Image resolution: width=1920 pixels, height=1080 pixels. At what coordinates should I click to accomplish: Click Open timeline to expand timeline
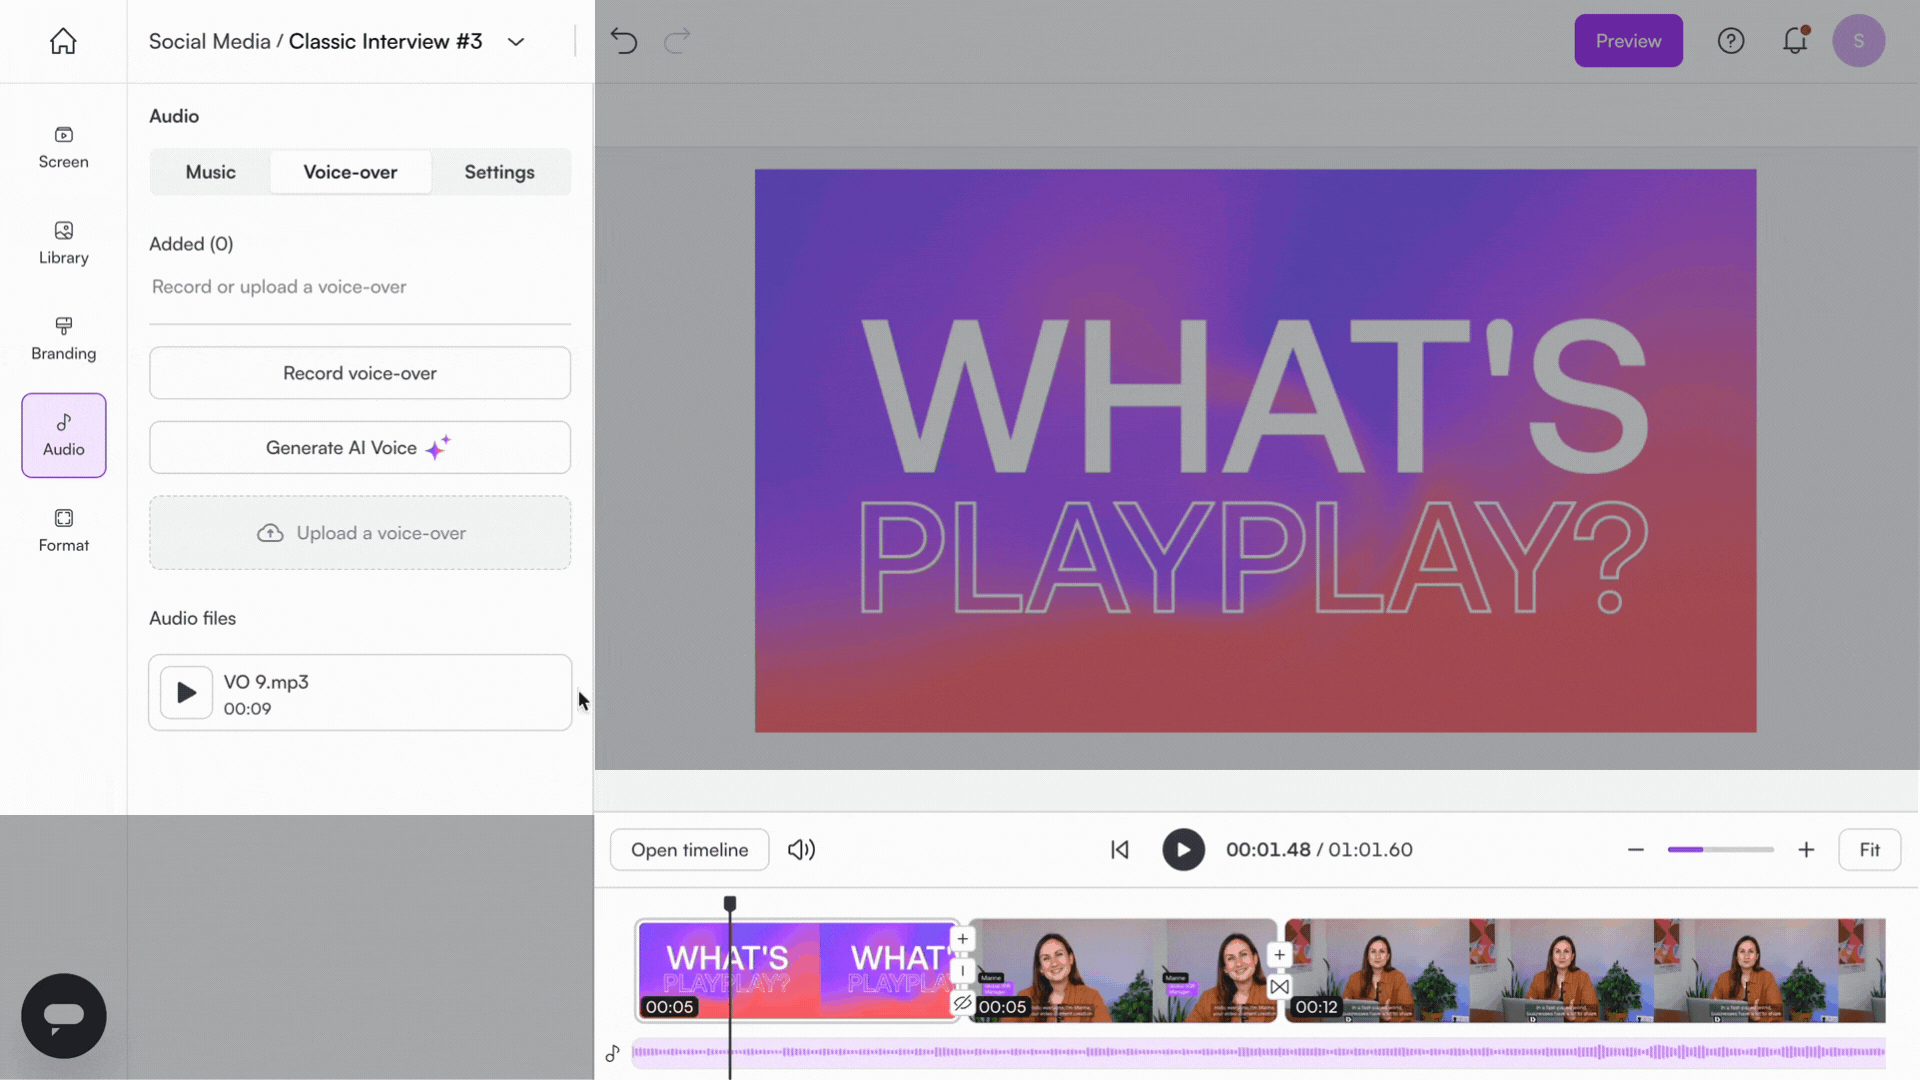tap(689, 850)
